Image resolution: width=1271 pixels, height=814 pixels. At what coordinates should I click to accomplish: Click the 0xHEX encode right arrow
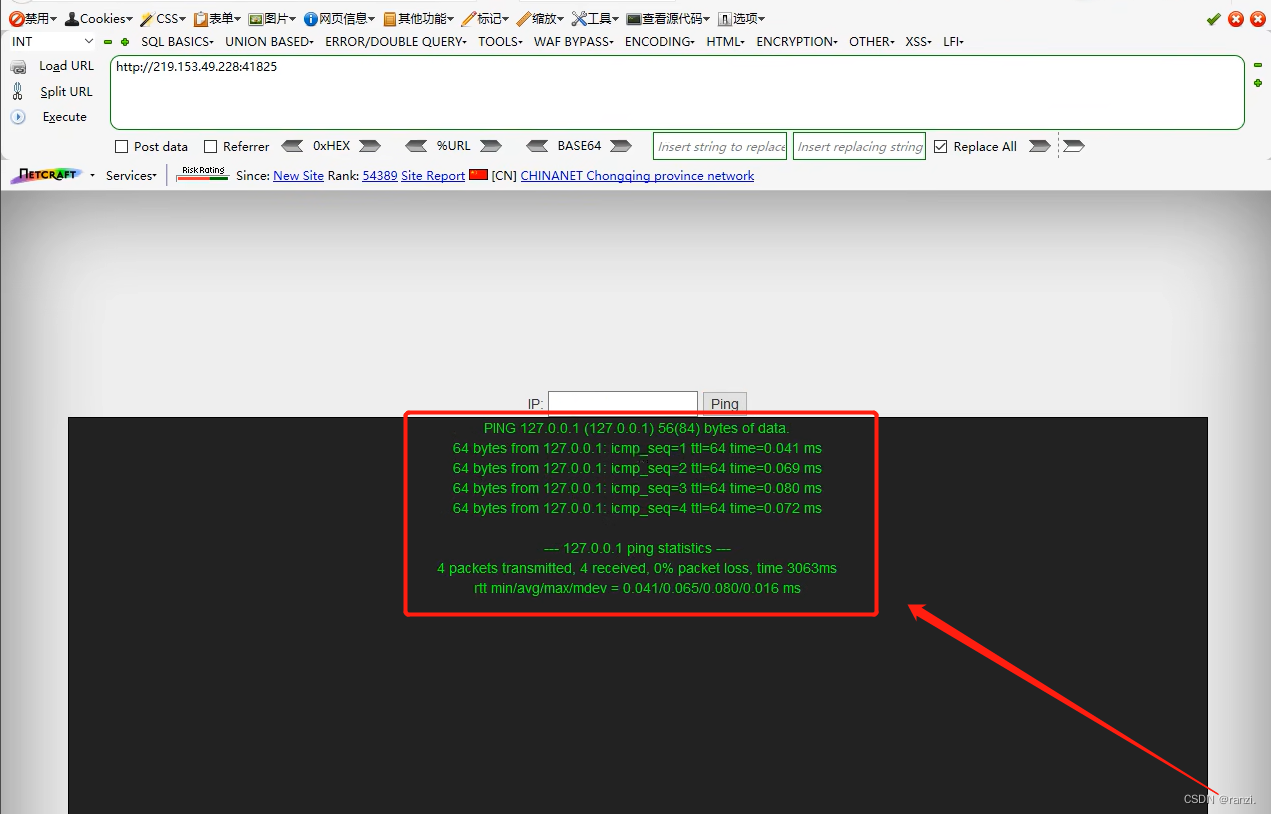coord(369,146)
